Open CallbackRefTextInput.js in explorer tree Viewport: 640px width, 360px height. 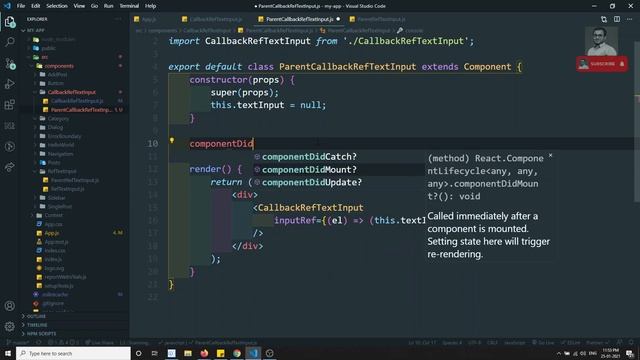[x=77, y=101]
